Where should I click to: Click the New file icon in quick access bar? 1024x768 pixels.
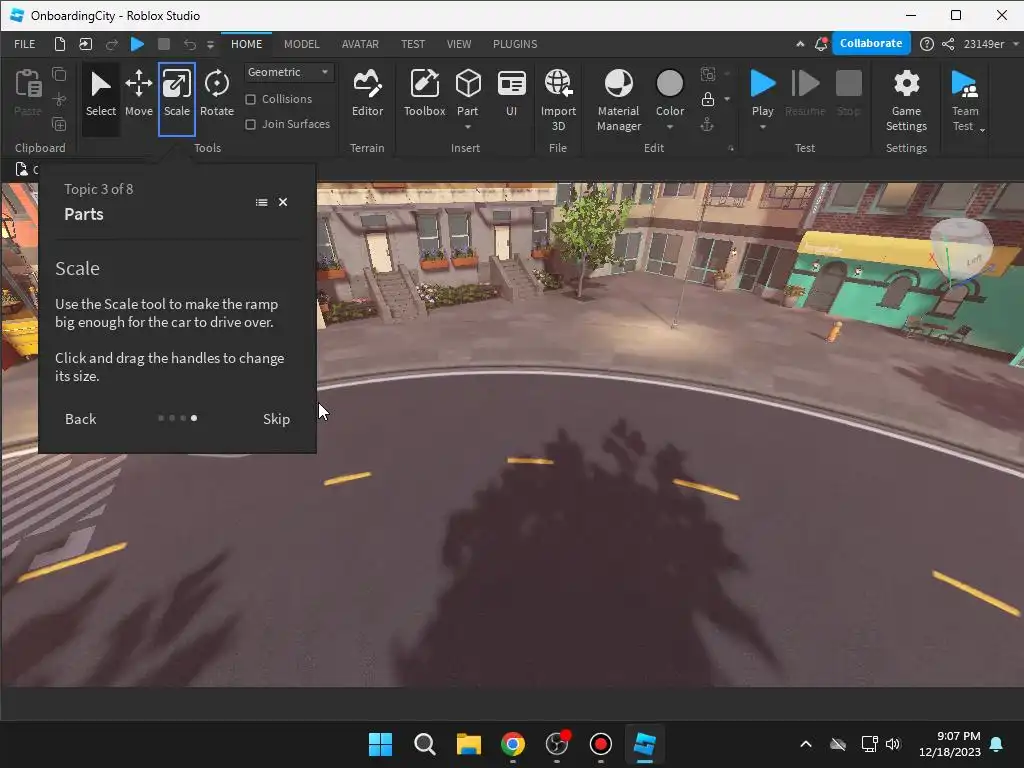click(x=59, y=44)
